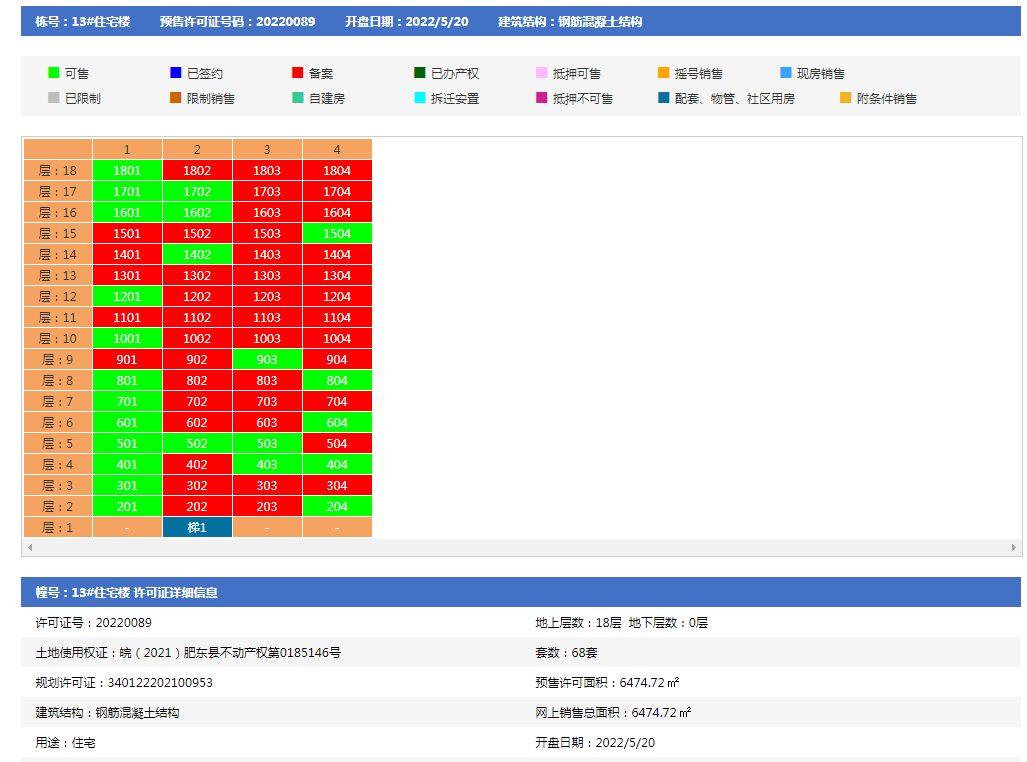The image size is (1027, 762).
Task: Click the right arrow of horizontal scrollbar
Action: (1014, 547)
